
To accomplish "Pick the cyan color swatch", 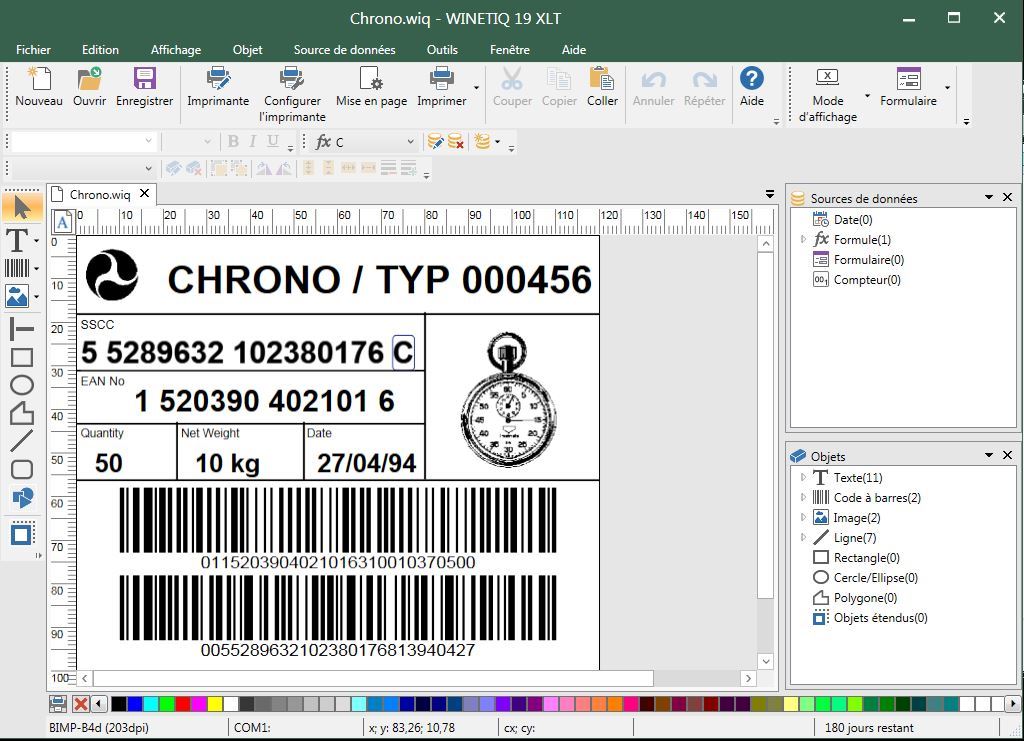I will (x=152, y=704).
